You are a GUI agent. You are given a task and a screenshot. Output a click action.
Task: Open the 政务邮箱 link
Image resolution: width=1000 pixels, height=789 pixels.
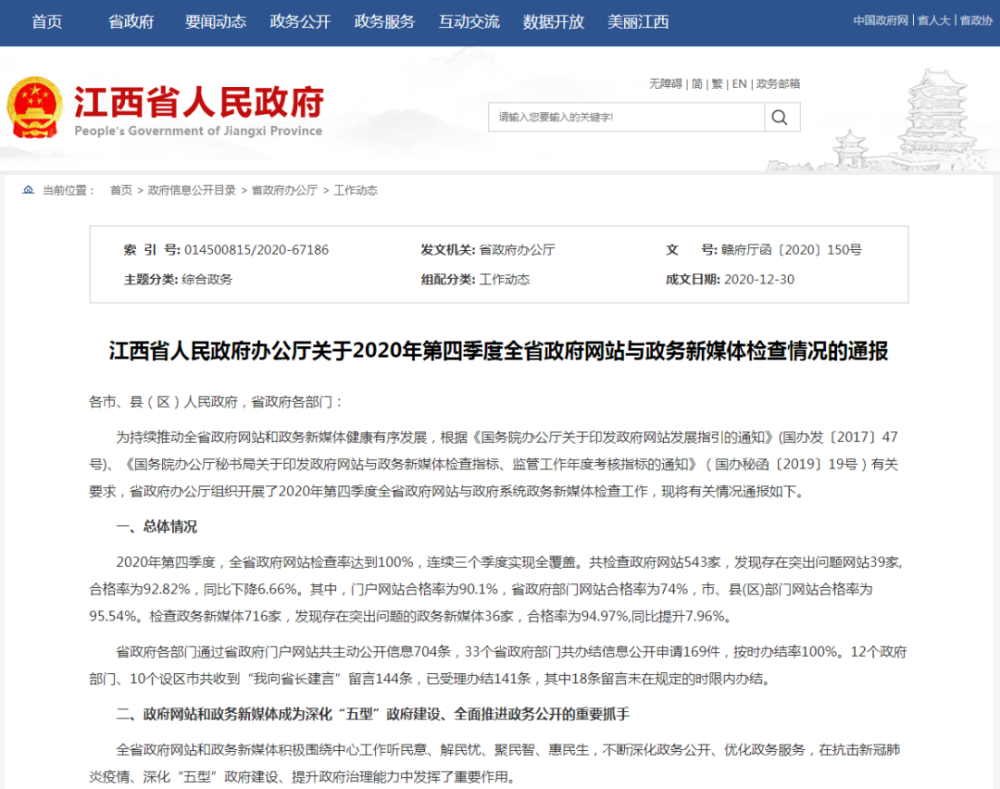point(778,84)
